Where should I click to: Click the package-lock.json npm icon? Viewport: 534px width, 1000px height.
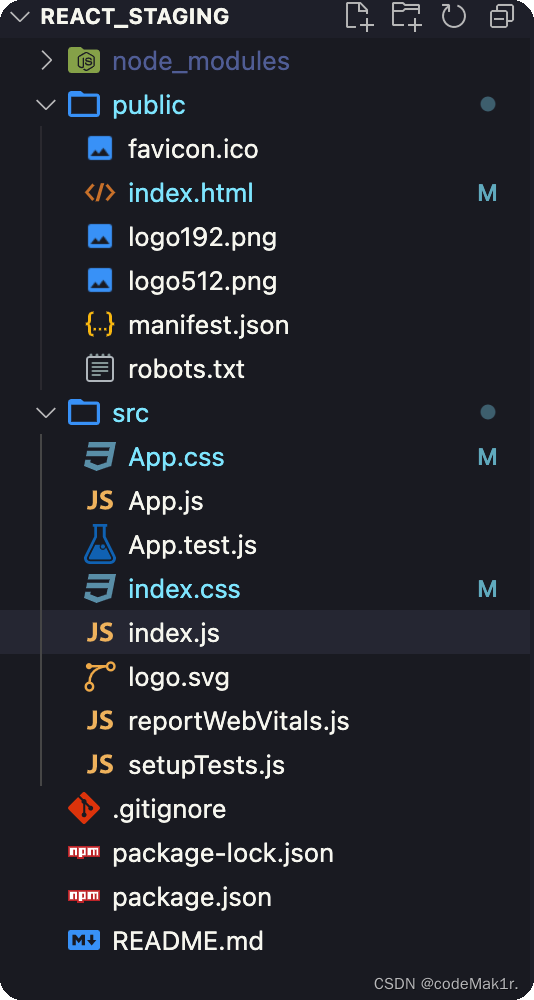pyautogui.click(x=84, y=853)
